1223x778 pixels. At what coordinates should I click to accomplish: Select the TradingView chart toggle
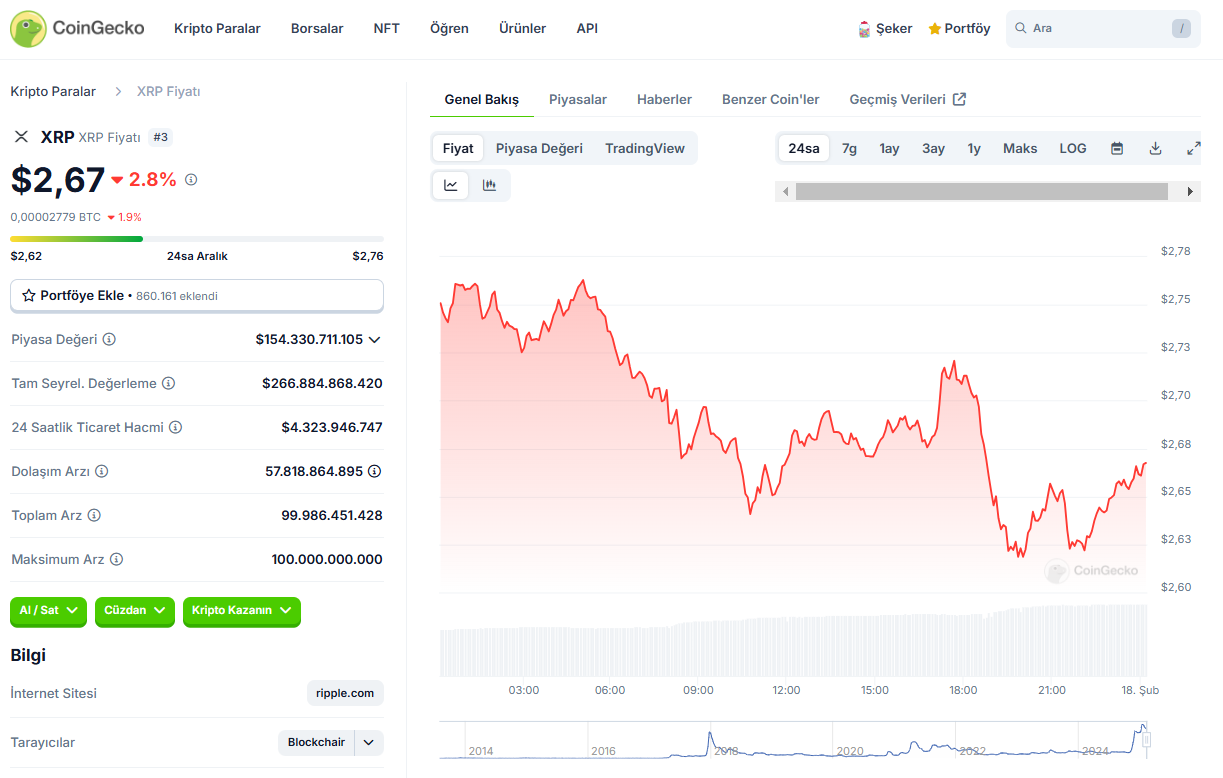(645, 148)
